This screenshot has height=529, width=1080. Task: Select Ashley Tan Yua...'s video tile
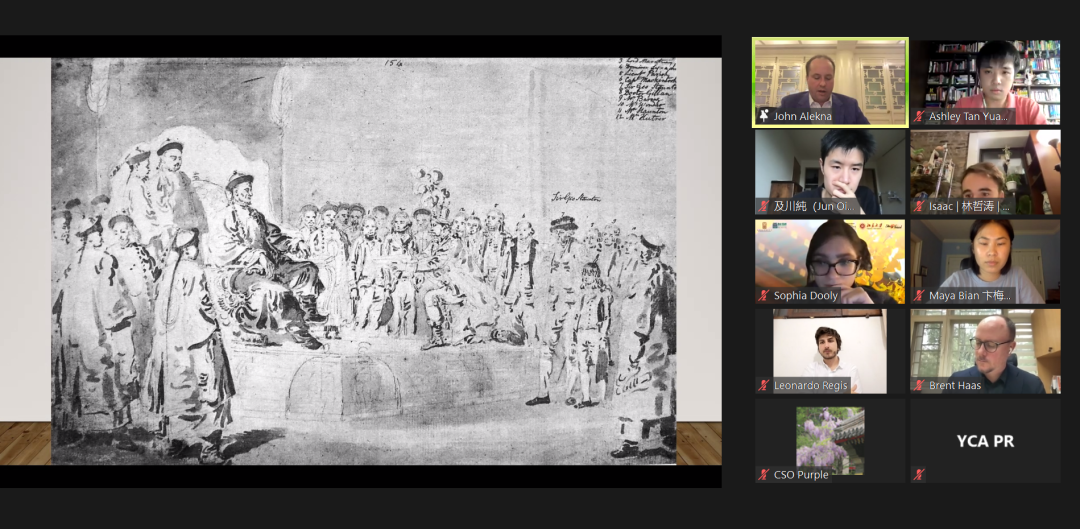click(986, 83)
